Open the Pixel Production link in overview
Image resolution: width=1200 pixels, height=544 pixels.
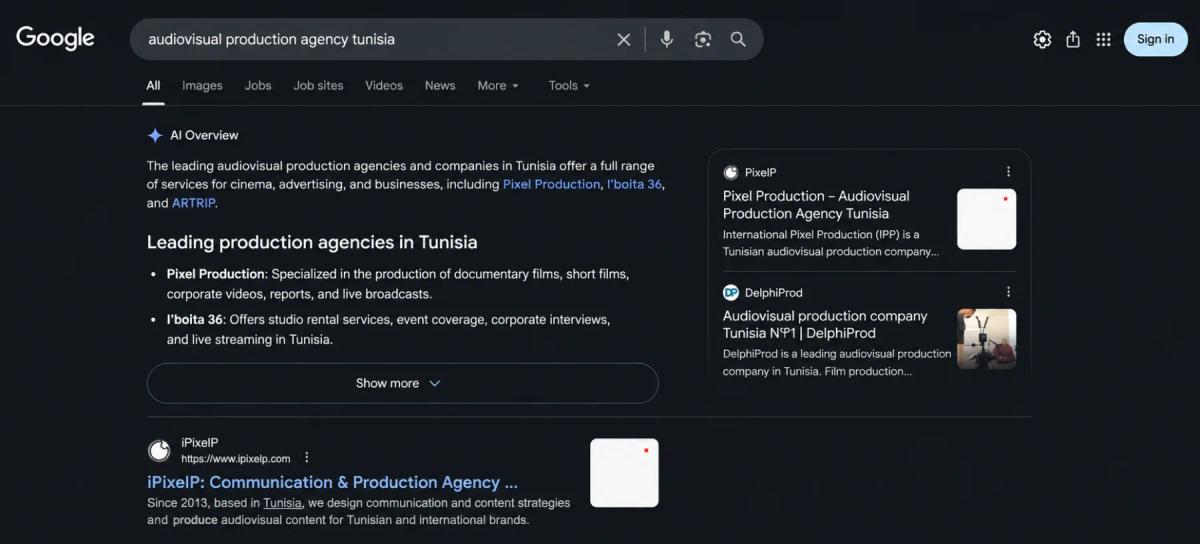551,184
